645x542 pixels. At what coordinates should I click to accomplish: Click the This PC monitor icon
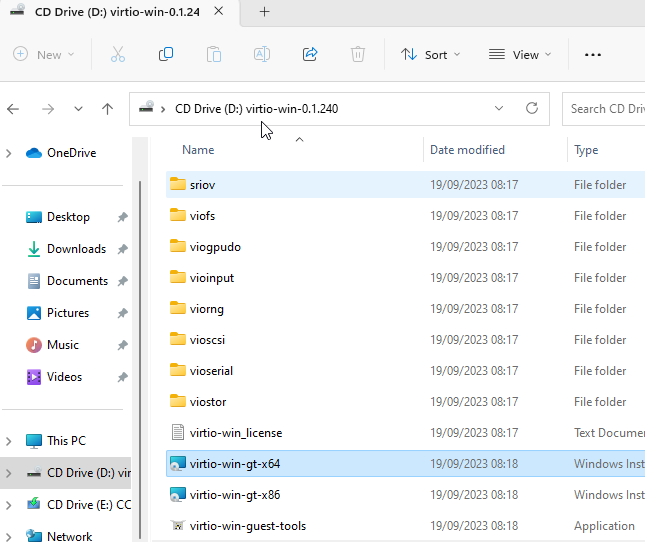point(34,441)
